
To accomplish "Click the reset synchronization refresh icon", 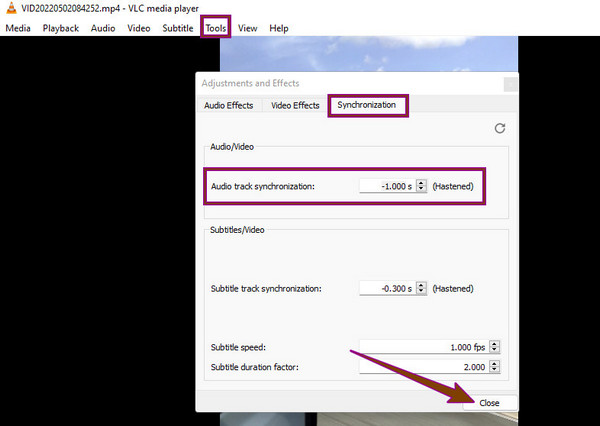I will click(500, 128).
